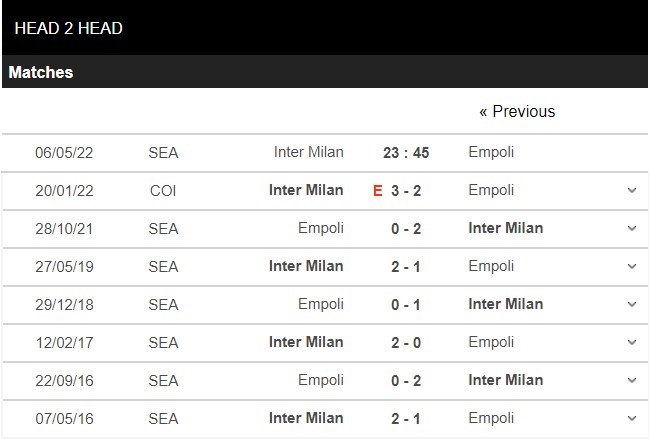The width and height of the screenshot is (650, 446).
Task: Select home team Empoli on 29/12/18
Action: 320,304
